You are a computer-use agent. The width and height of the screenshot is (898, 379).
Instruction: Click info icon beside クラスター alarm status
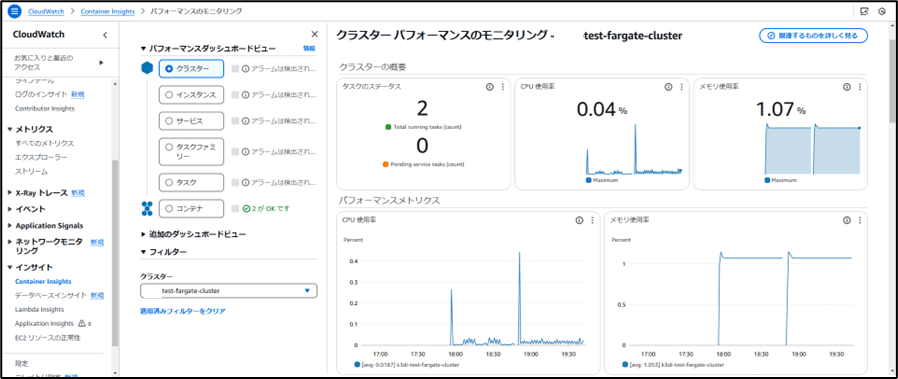click(x=245, y=69)
